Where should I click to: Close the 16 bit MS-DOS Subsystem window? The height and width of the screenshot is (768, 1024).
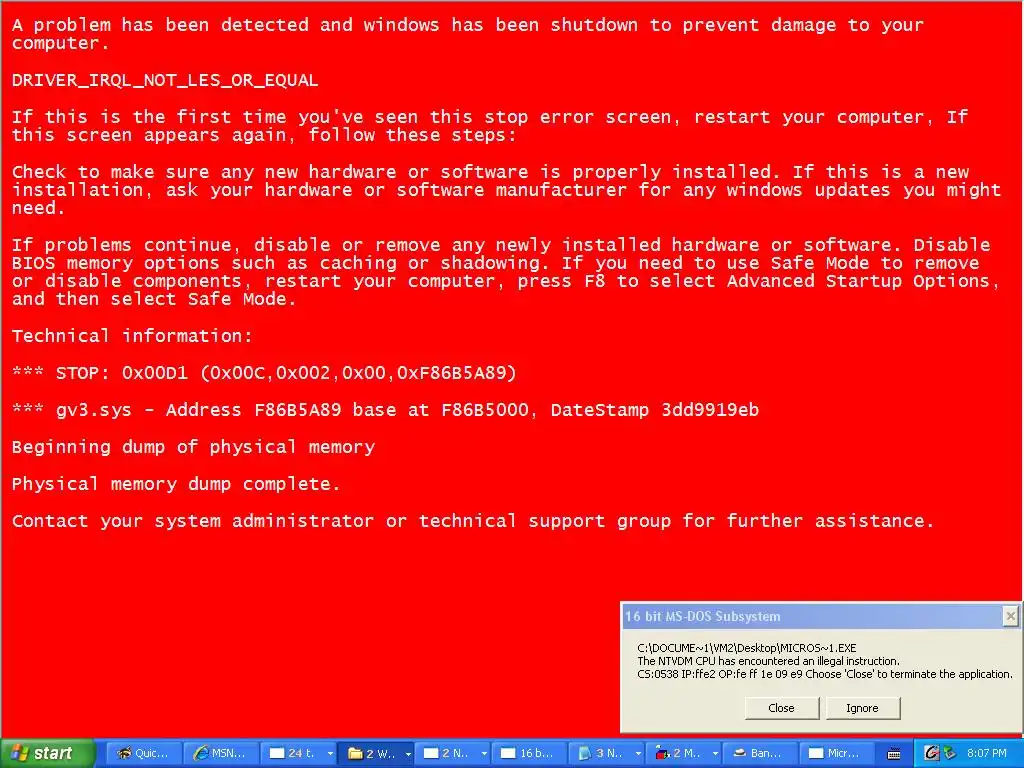click(1010, 616)
